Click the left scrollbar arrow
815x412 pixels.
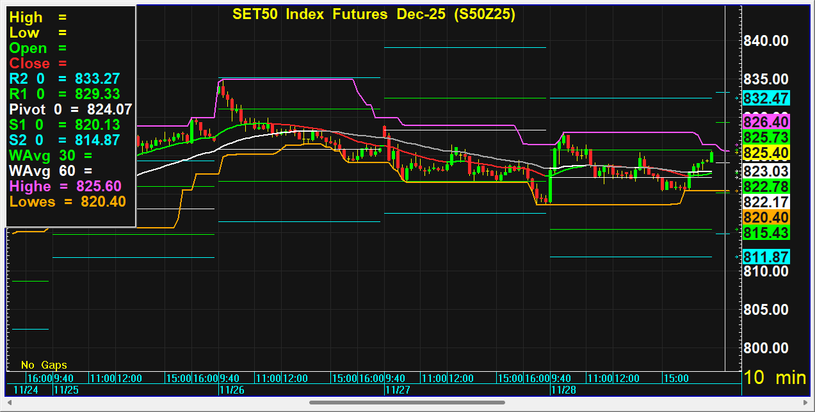point(8,404)
